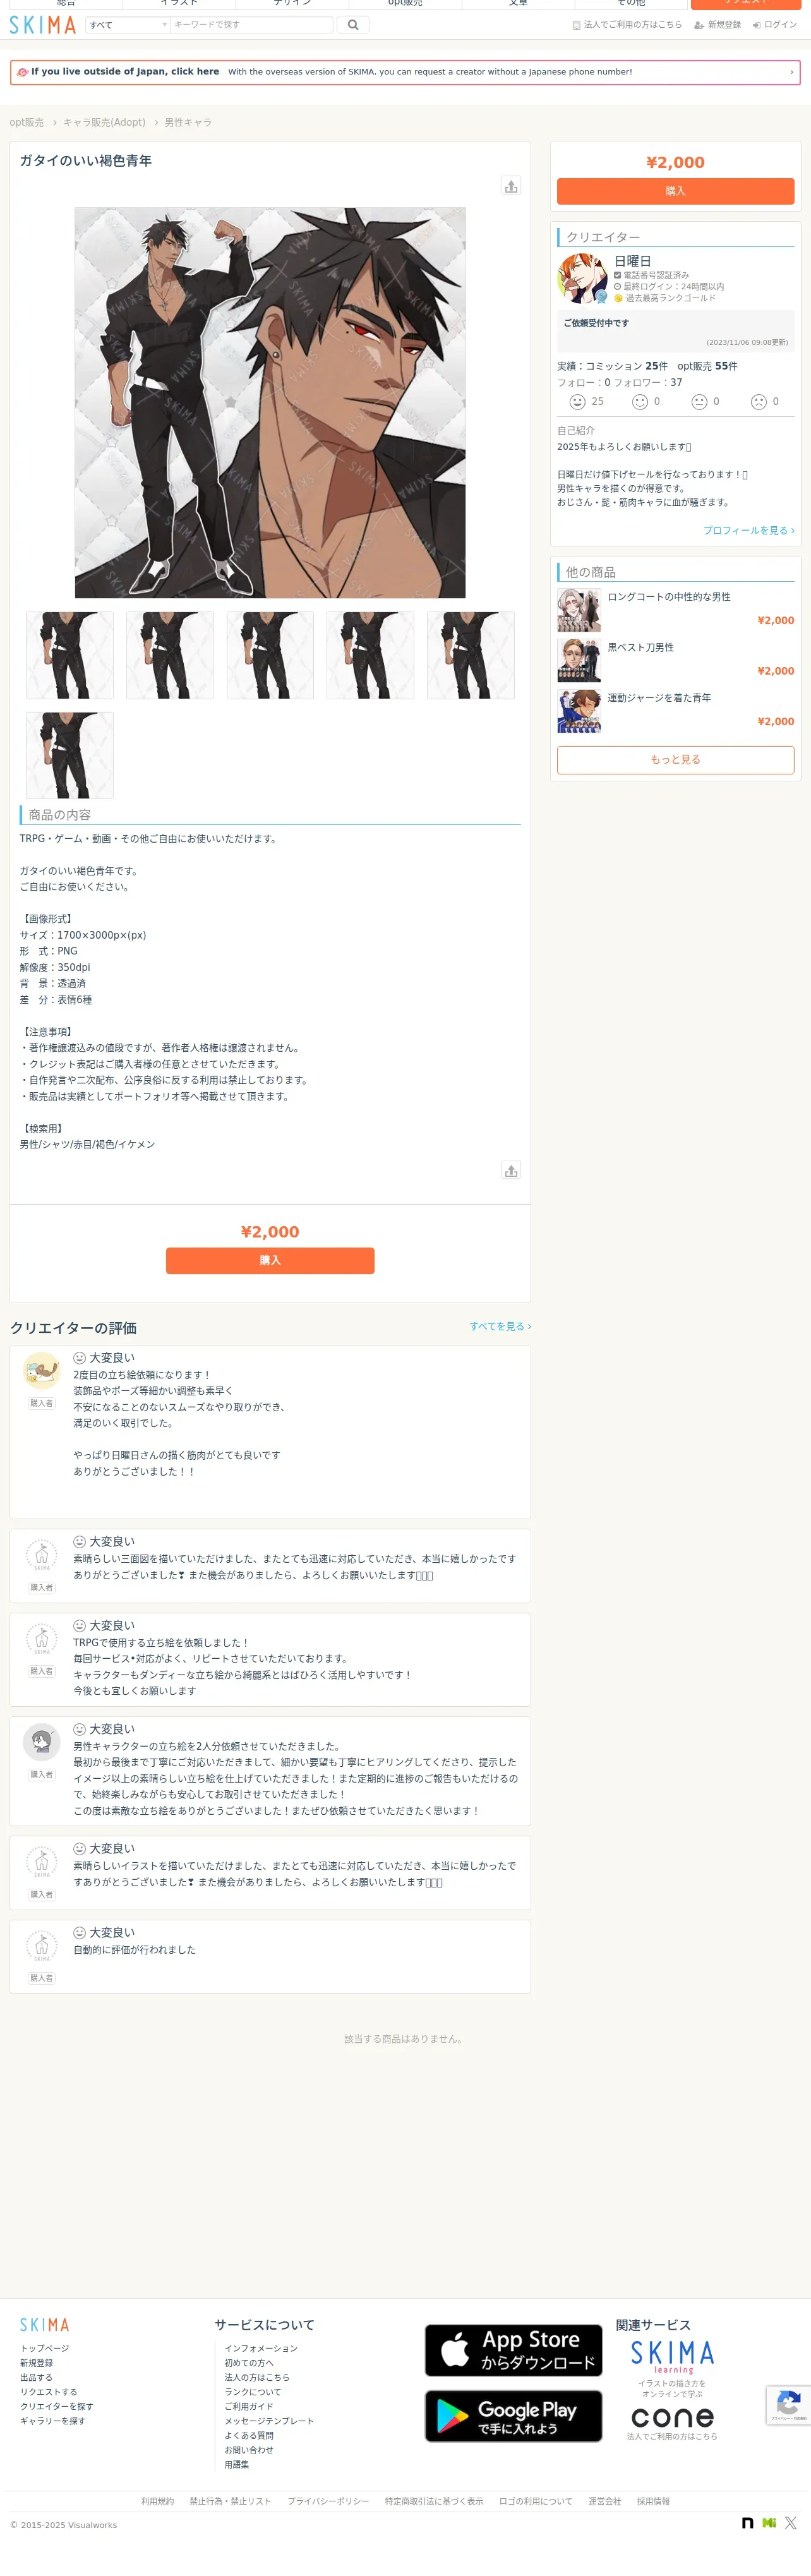This screenshot has width=811, height=2576.
Task: Select キャラ販売(Adopt) breadcrumb
Action: pos(104,122)
